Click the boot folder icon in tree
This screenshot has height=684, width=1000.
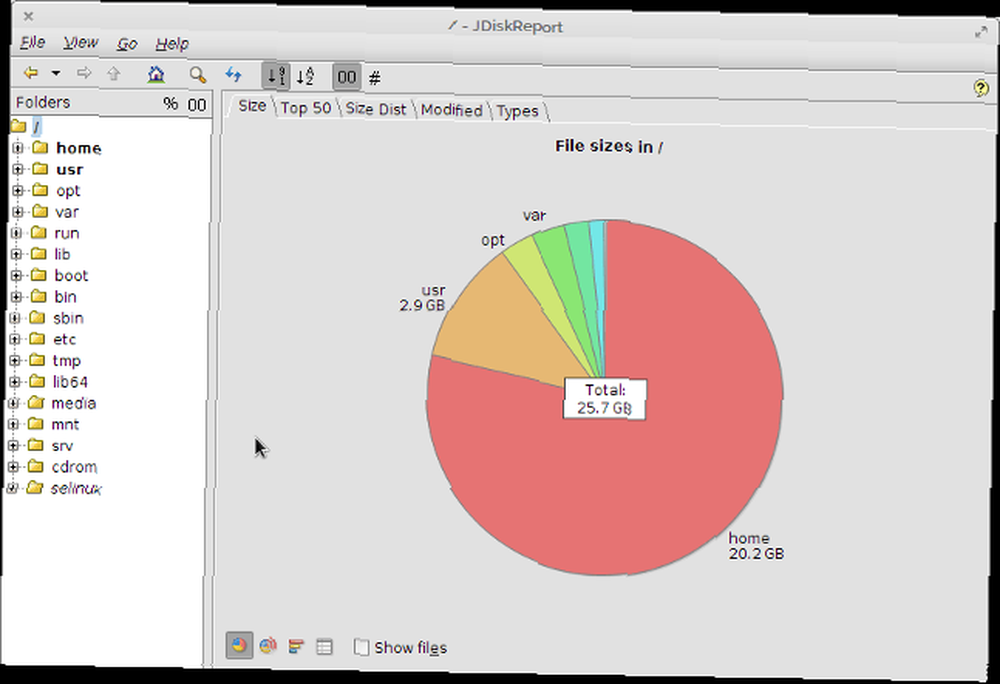tap(39, 275)
